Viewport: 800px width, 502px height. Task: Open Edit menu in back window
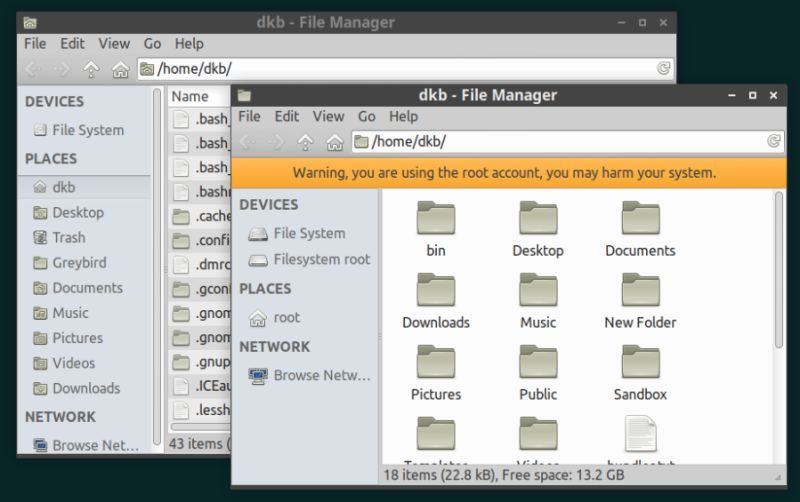pos(72,43)
